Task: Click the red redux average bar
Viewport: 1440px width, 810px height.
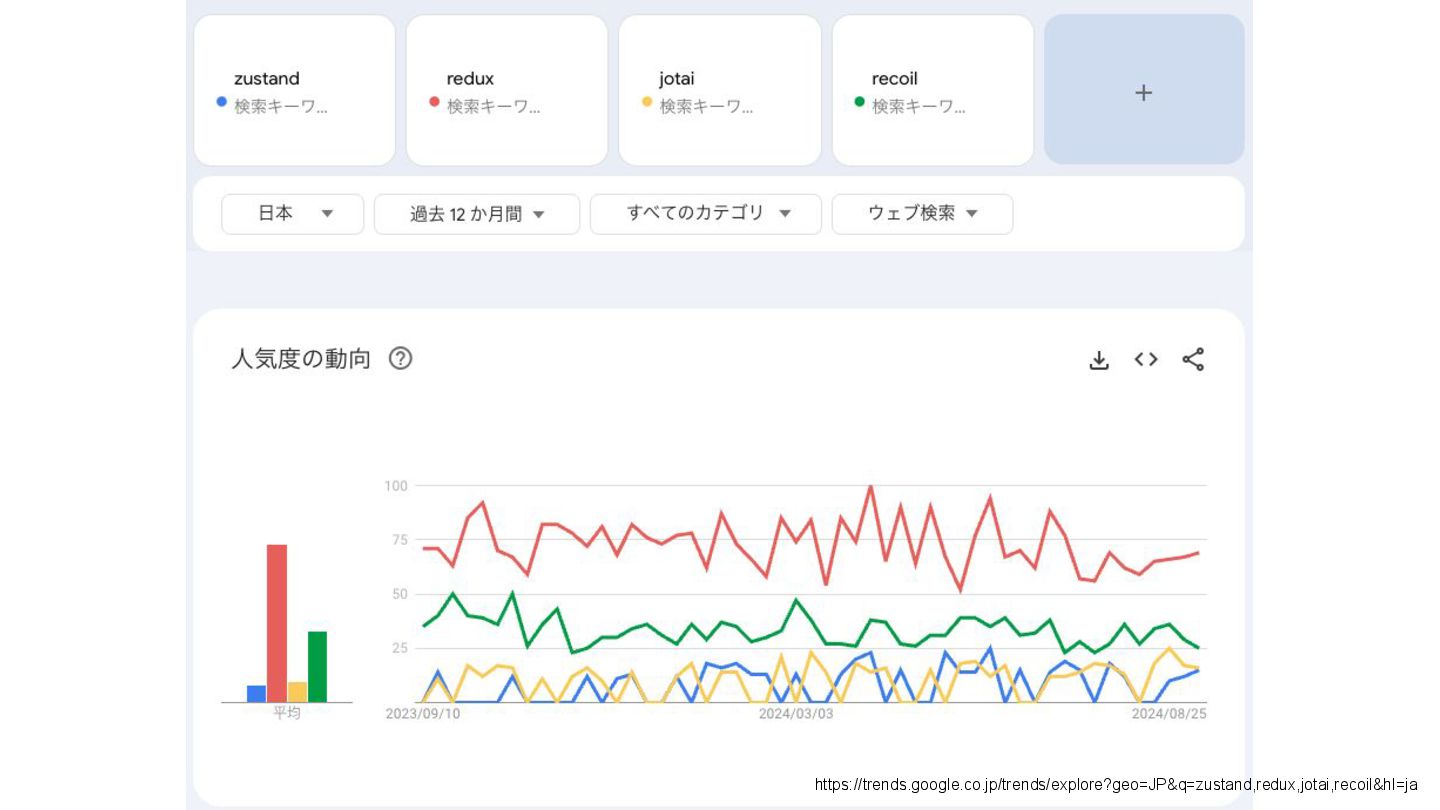Action: [x=277, y=623]
